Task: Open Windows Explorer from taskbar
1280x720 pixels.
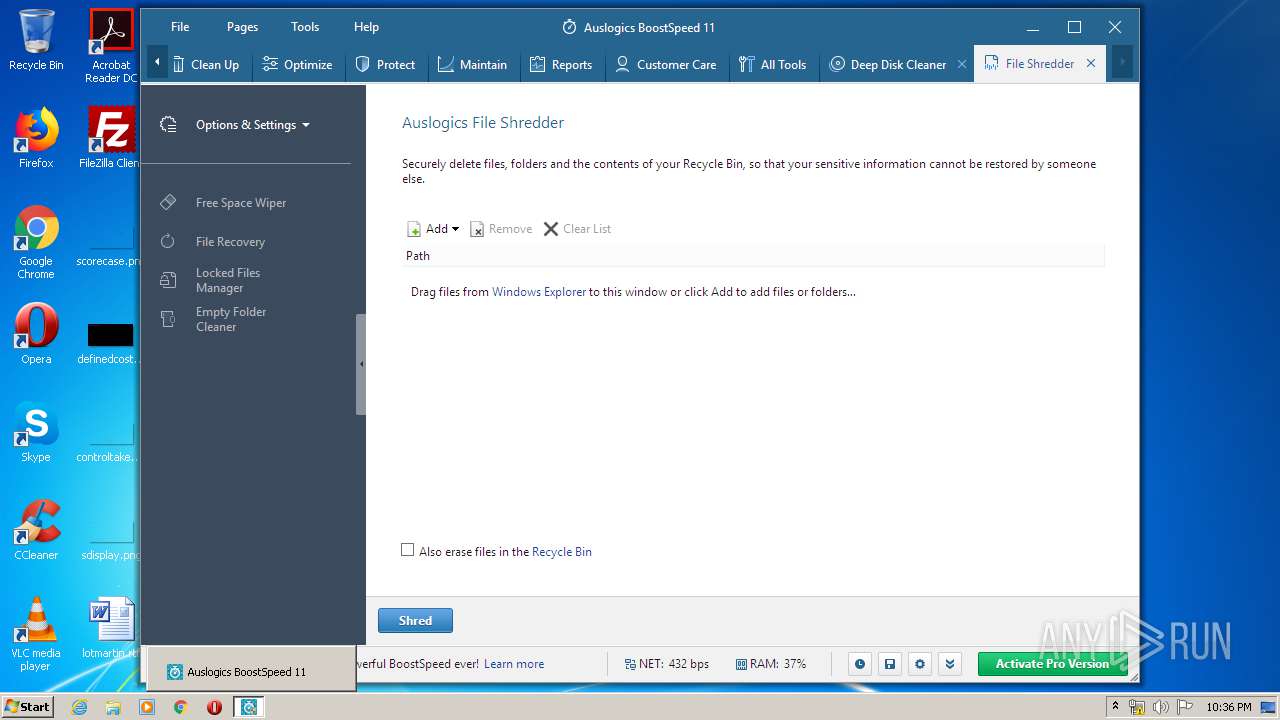Action: coord(113,707)
